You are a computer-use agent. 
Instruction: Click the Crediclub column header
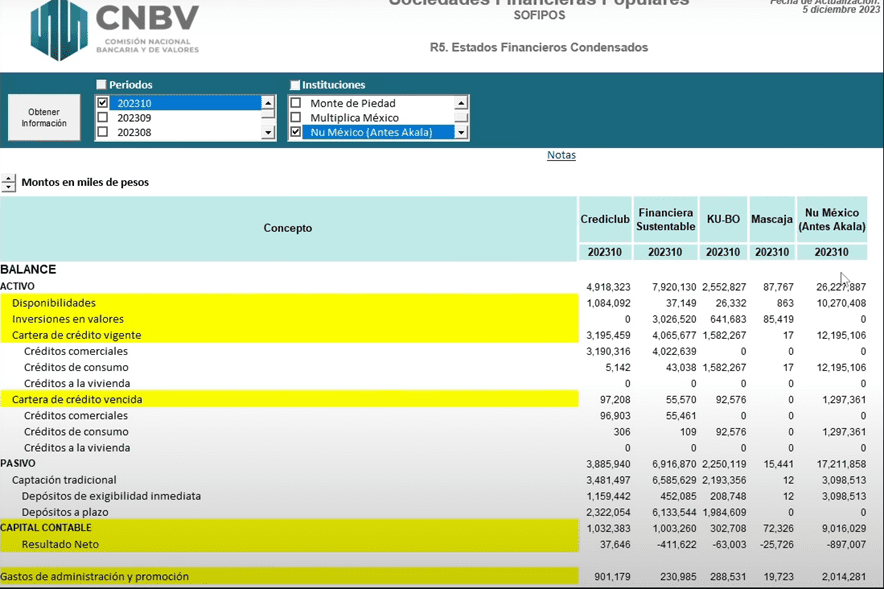pos(604,219)
